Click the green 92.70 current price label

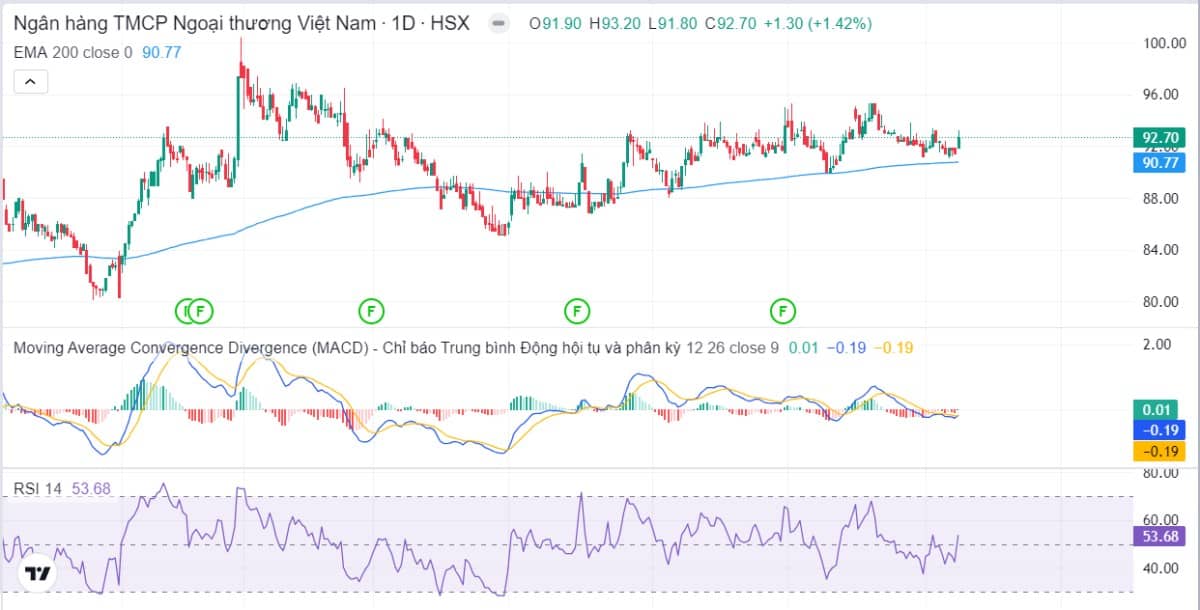[x=1158, y=138]
